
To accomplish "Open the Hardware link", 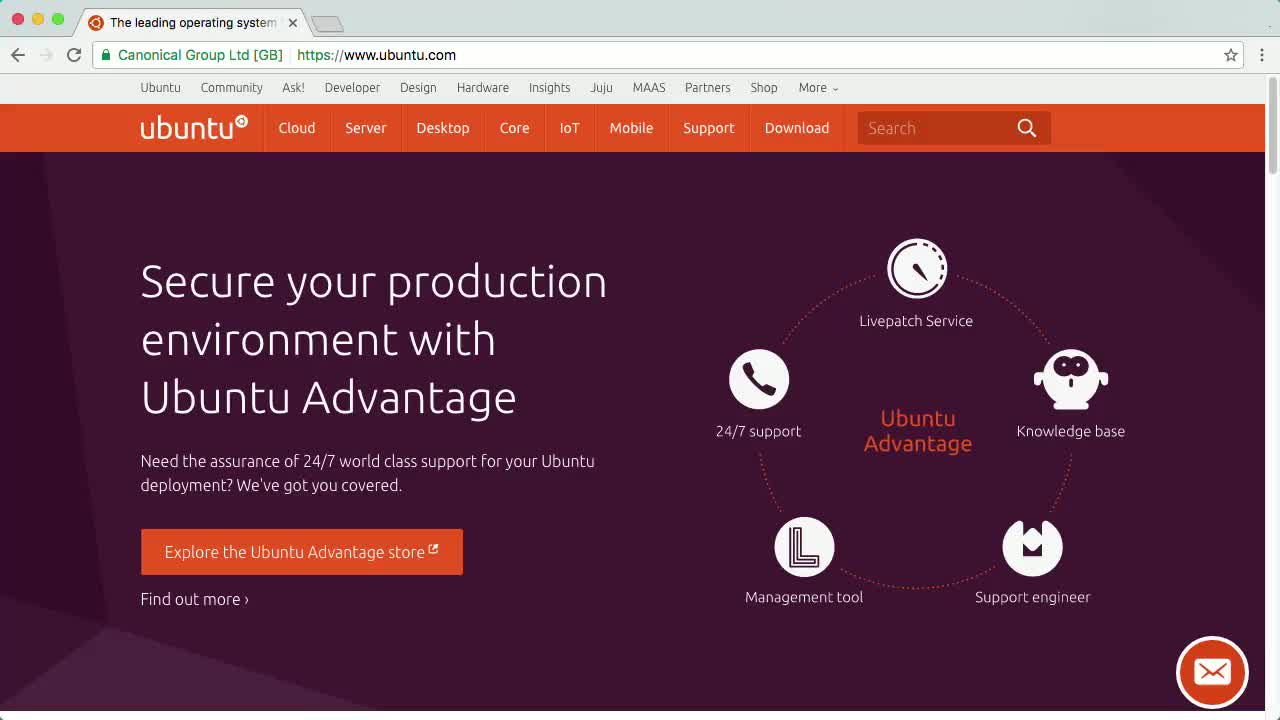I will click(483, 88).
